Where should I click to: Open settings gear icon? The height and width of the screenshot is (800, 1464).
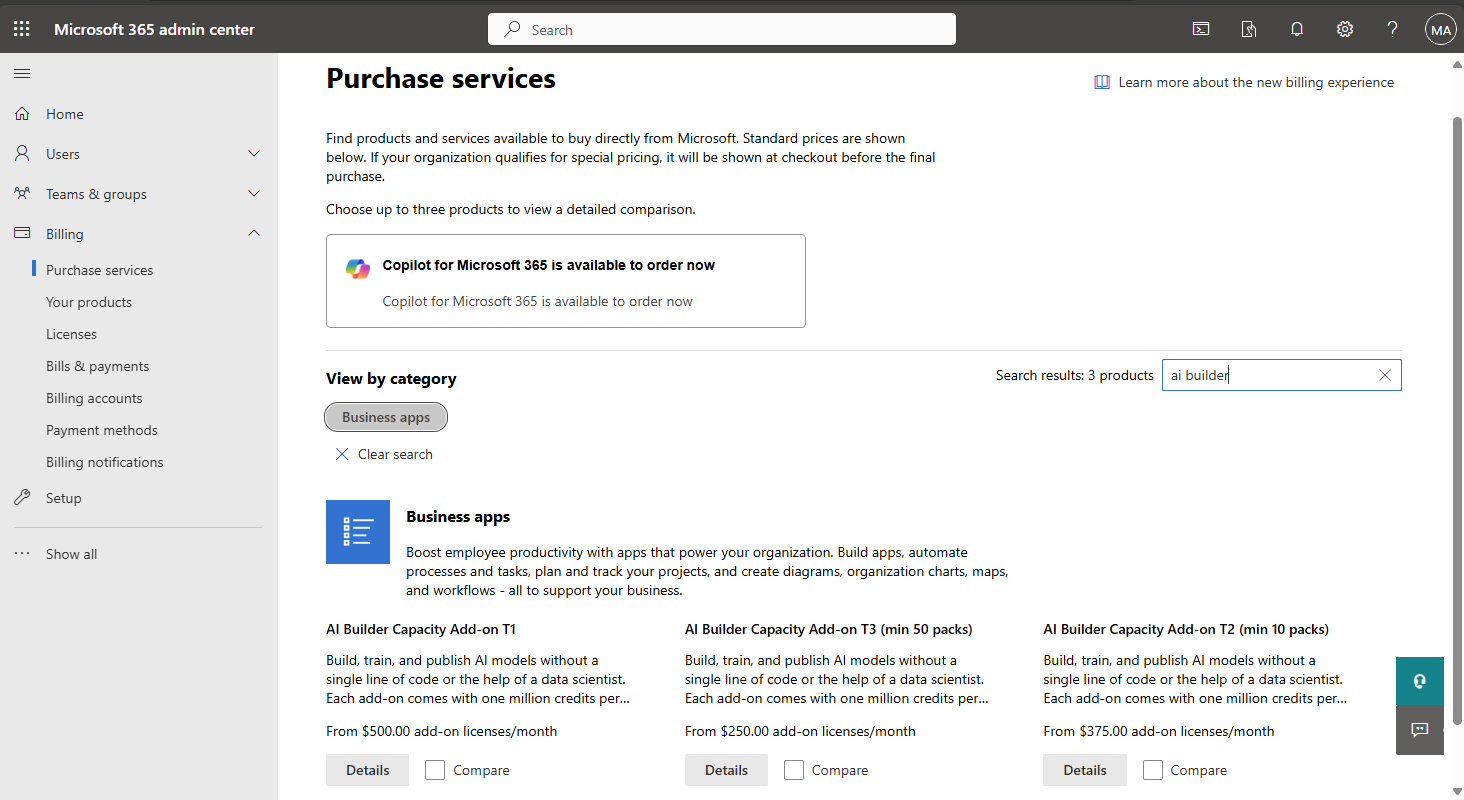[x=1345, y=29]
